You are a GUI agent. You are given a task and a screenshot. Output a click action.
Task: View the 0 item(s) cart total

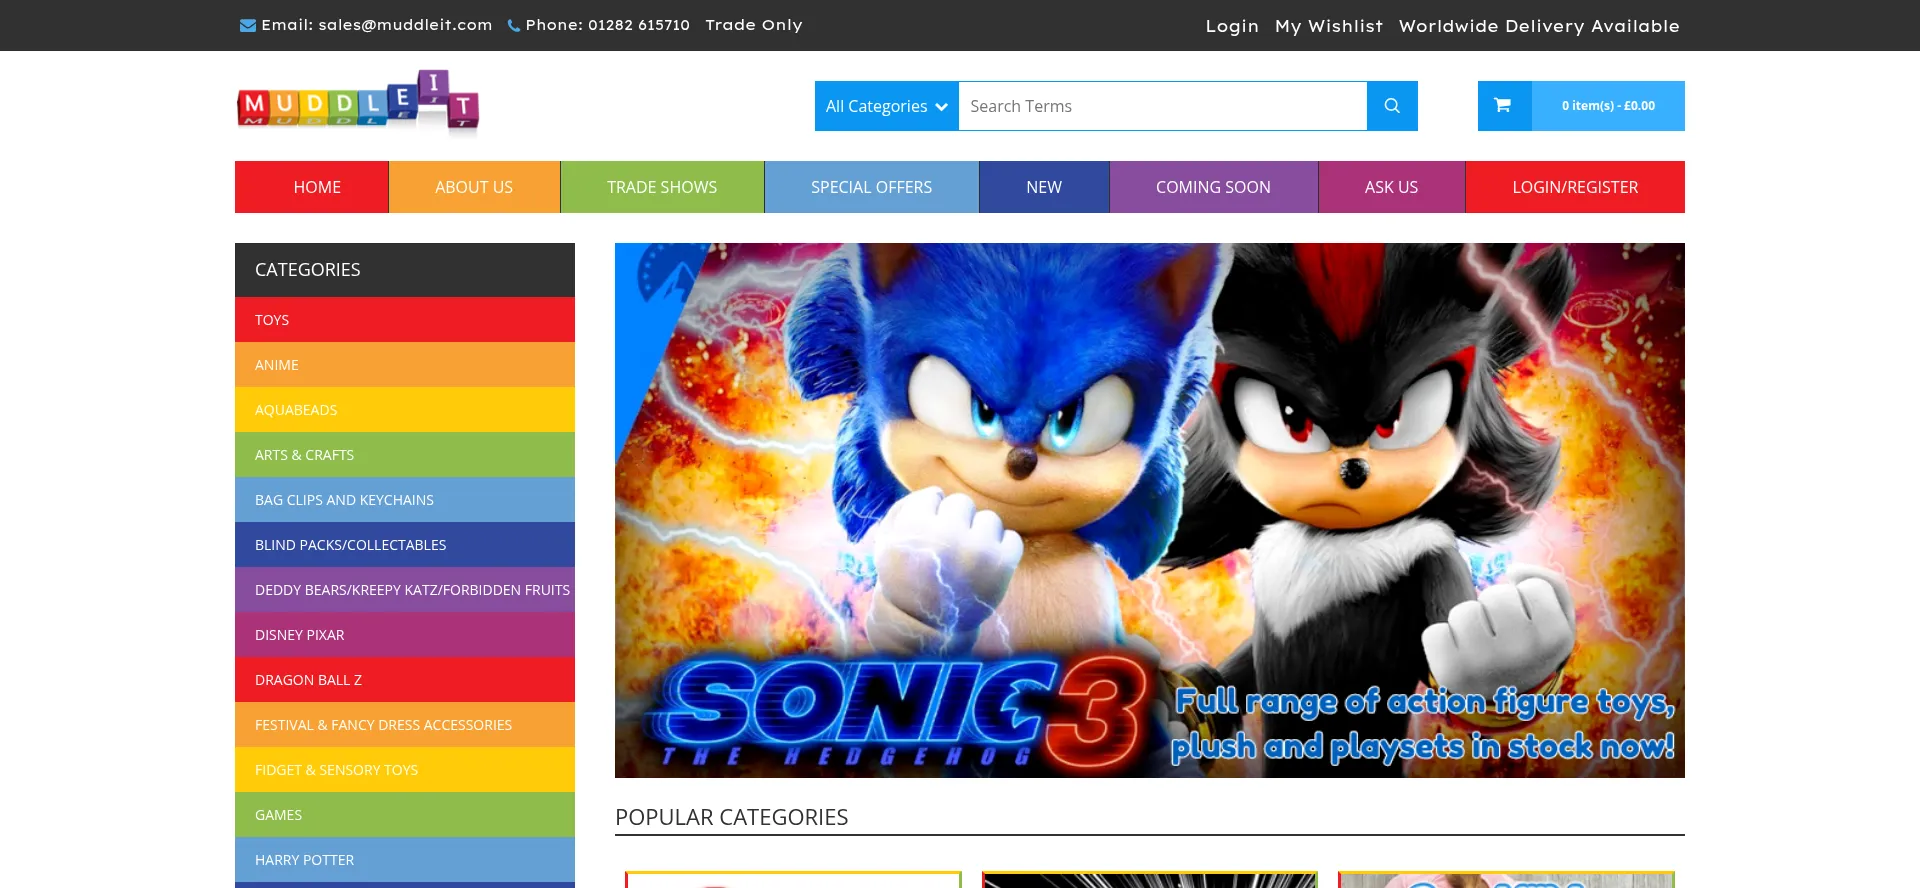click(1608, 106)
